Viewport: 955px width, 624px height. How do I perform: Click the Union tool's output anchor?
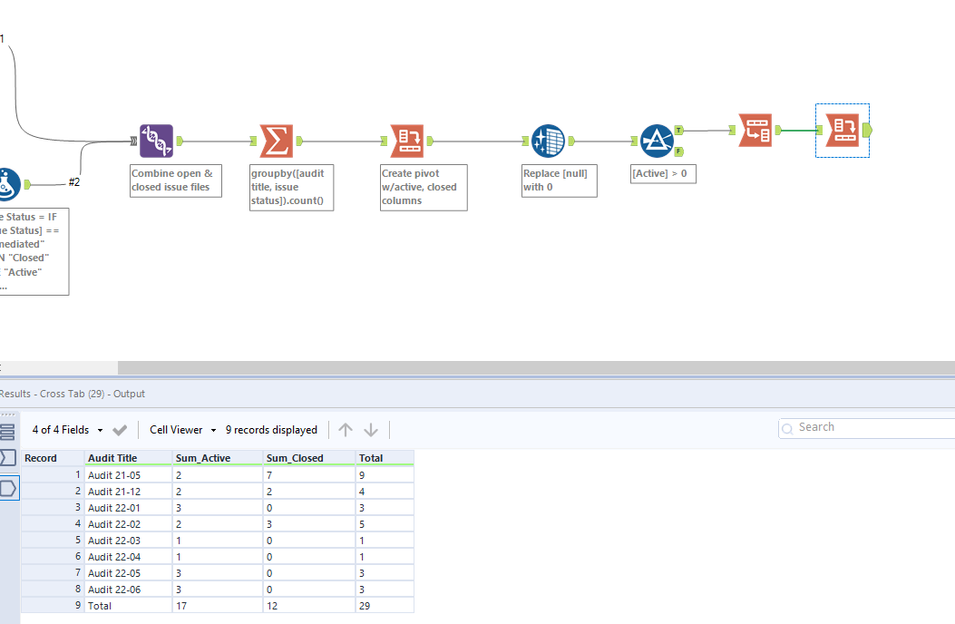(180, 141)
